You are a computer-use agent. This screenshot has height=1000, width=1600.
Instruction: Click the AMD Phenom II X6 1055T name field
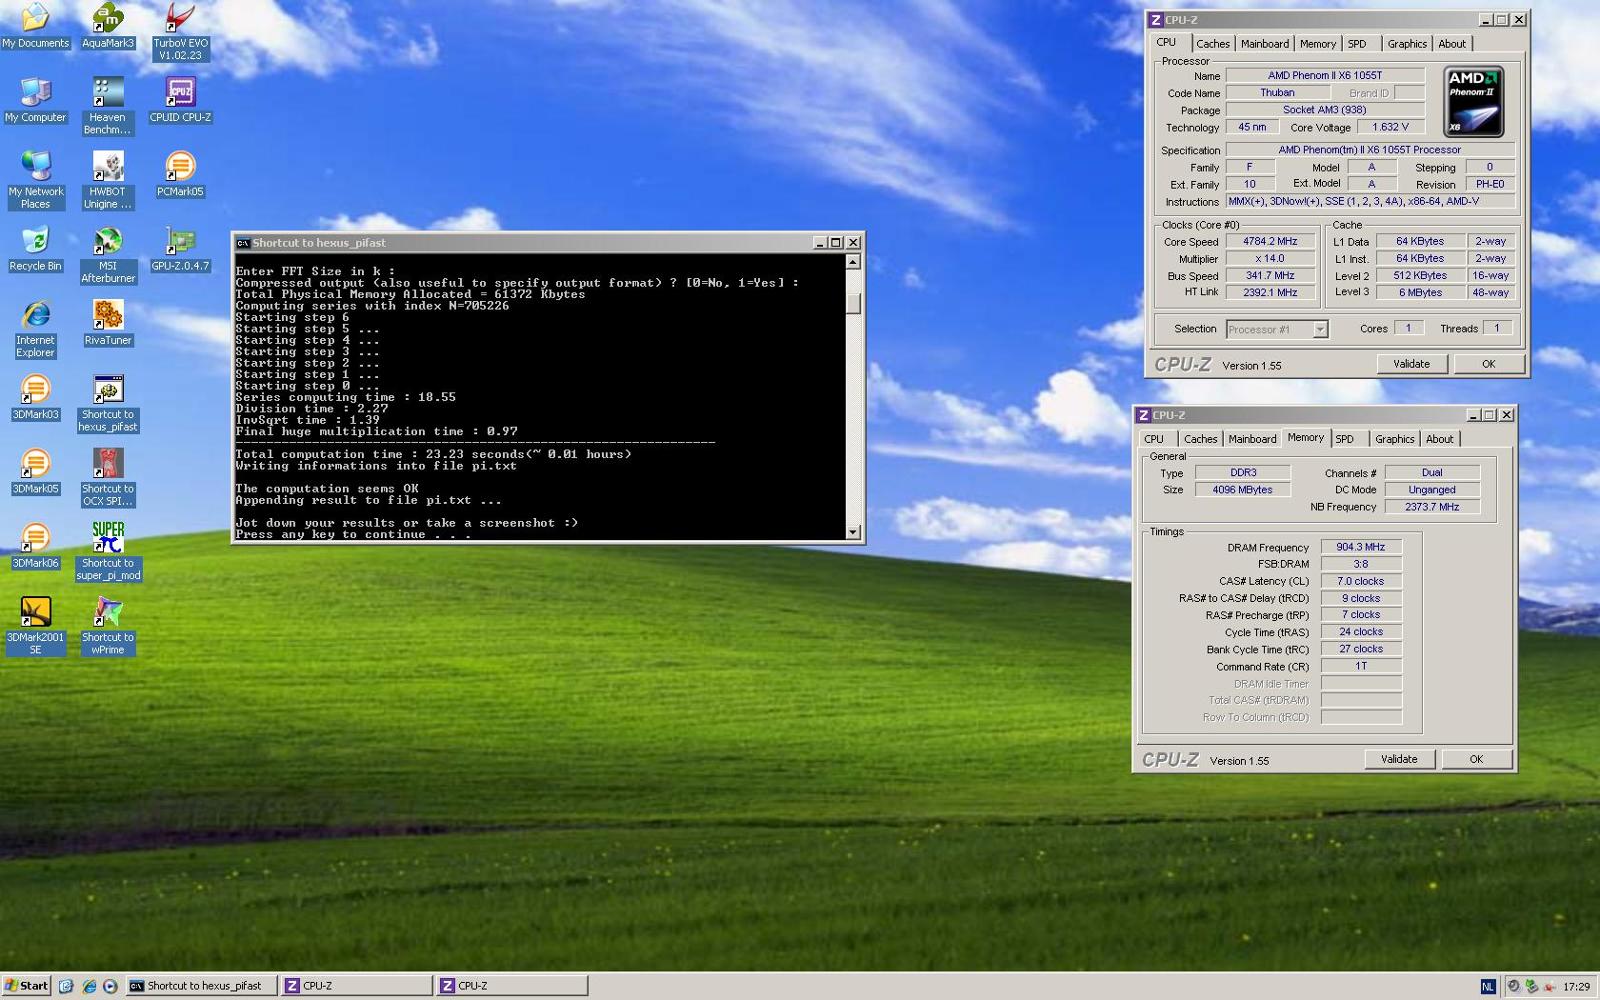tap(1325, 75)
